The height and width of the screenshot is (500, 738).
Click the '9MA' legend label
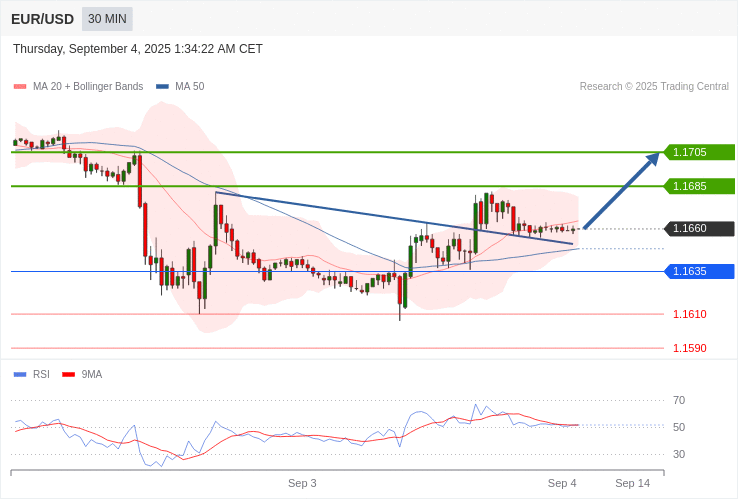[x=92, y=374]
